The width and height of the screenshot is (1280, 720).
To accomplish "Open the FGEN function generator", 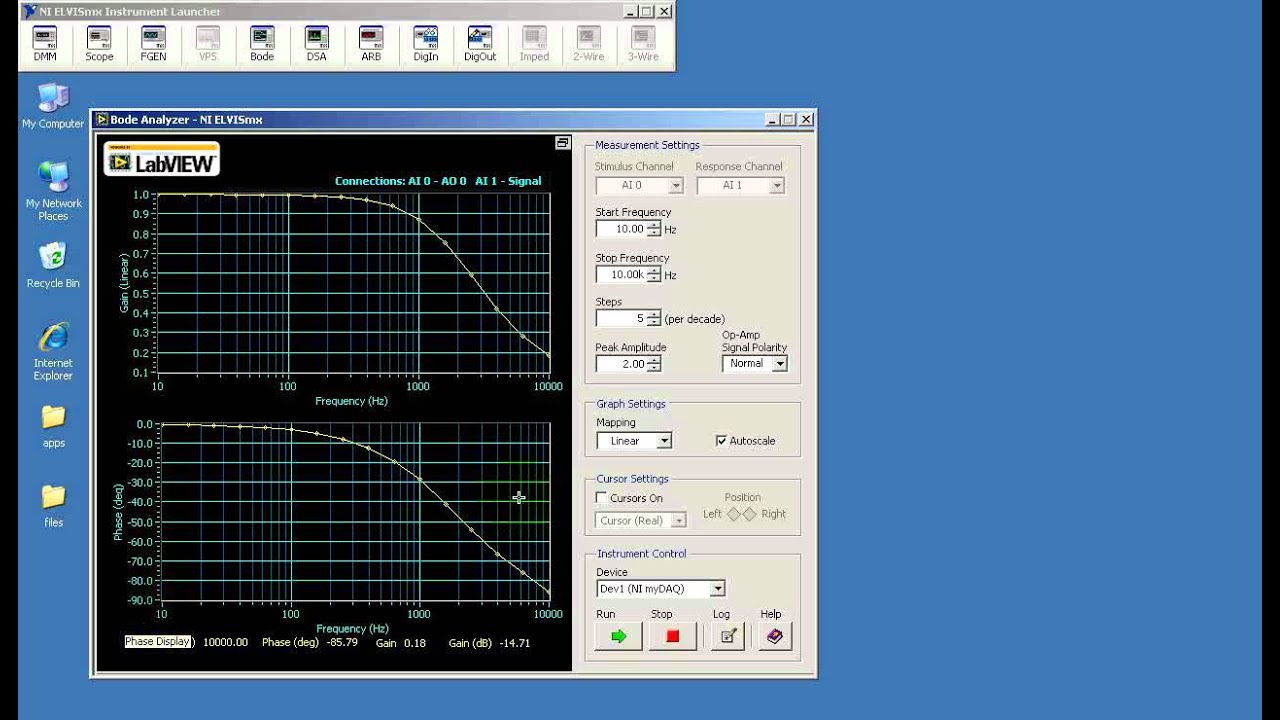I will (x=153, y=45).
